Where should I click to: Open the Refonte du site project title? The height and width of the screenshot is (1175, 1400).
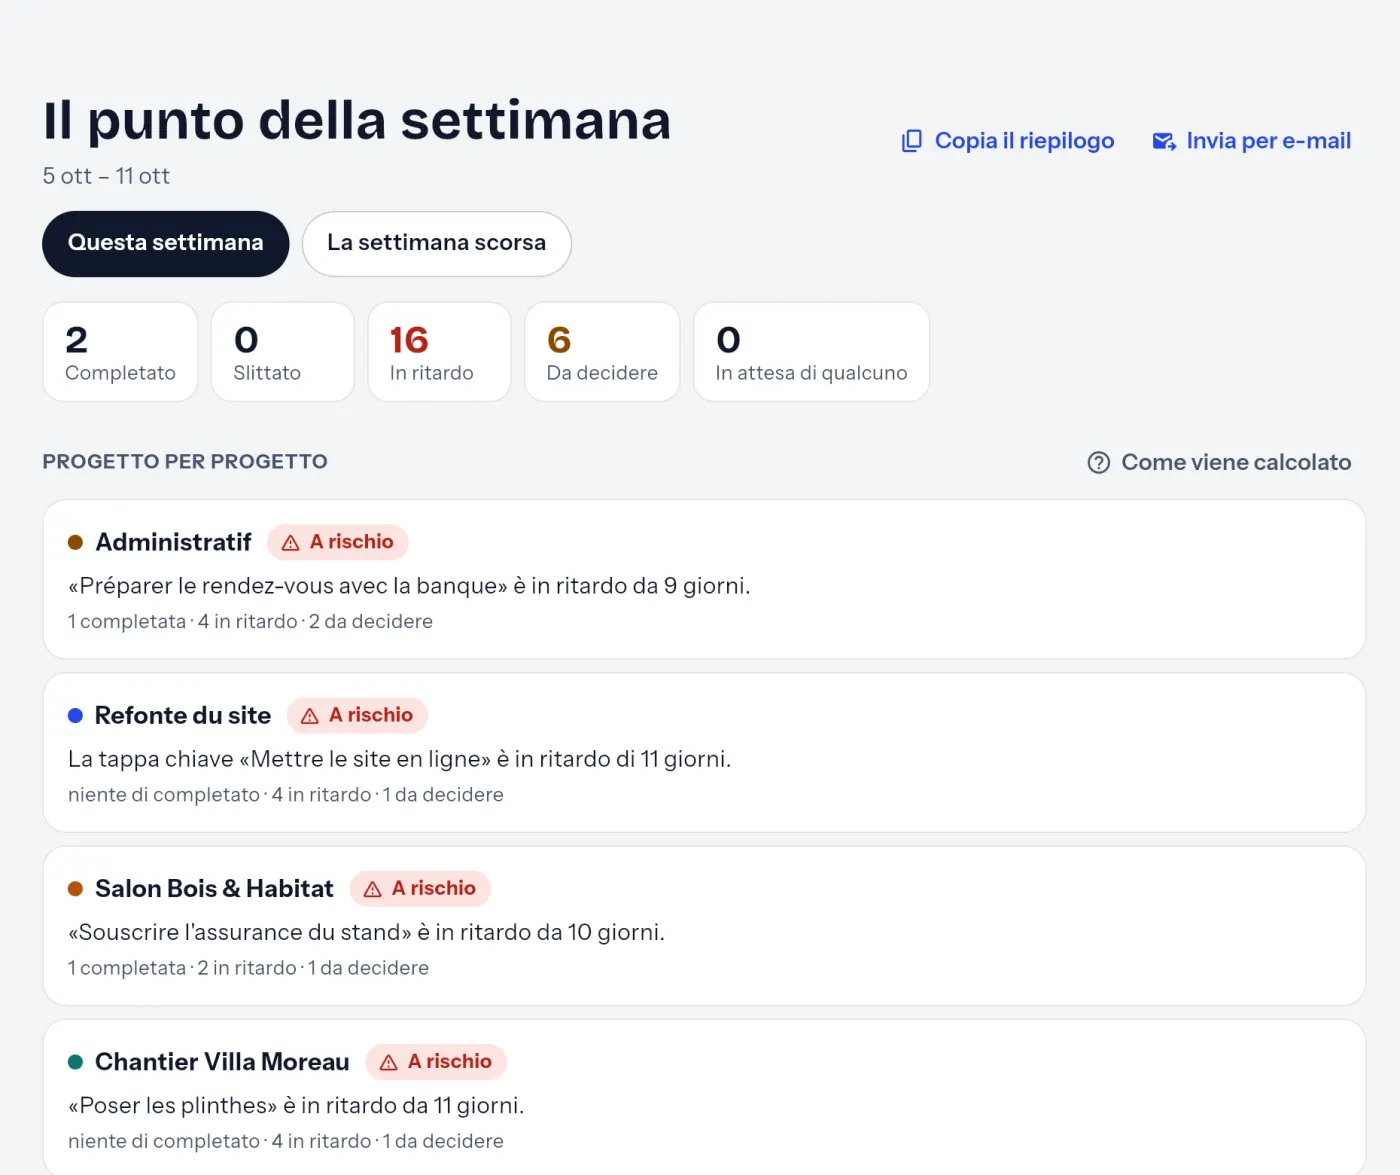(x=183, y=715)
